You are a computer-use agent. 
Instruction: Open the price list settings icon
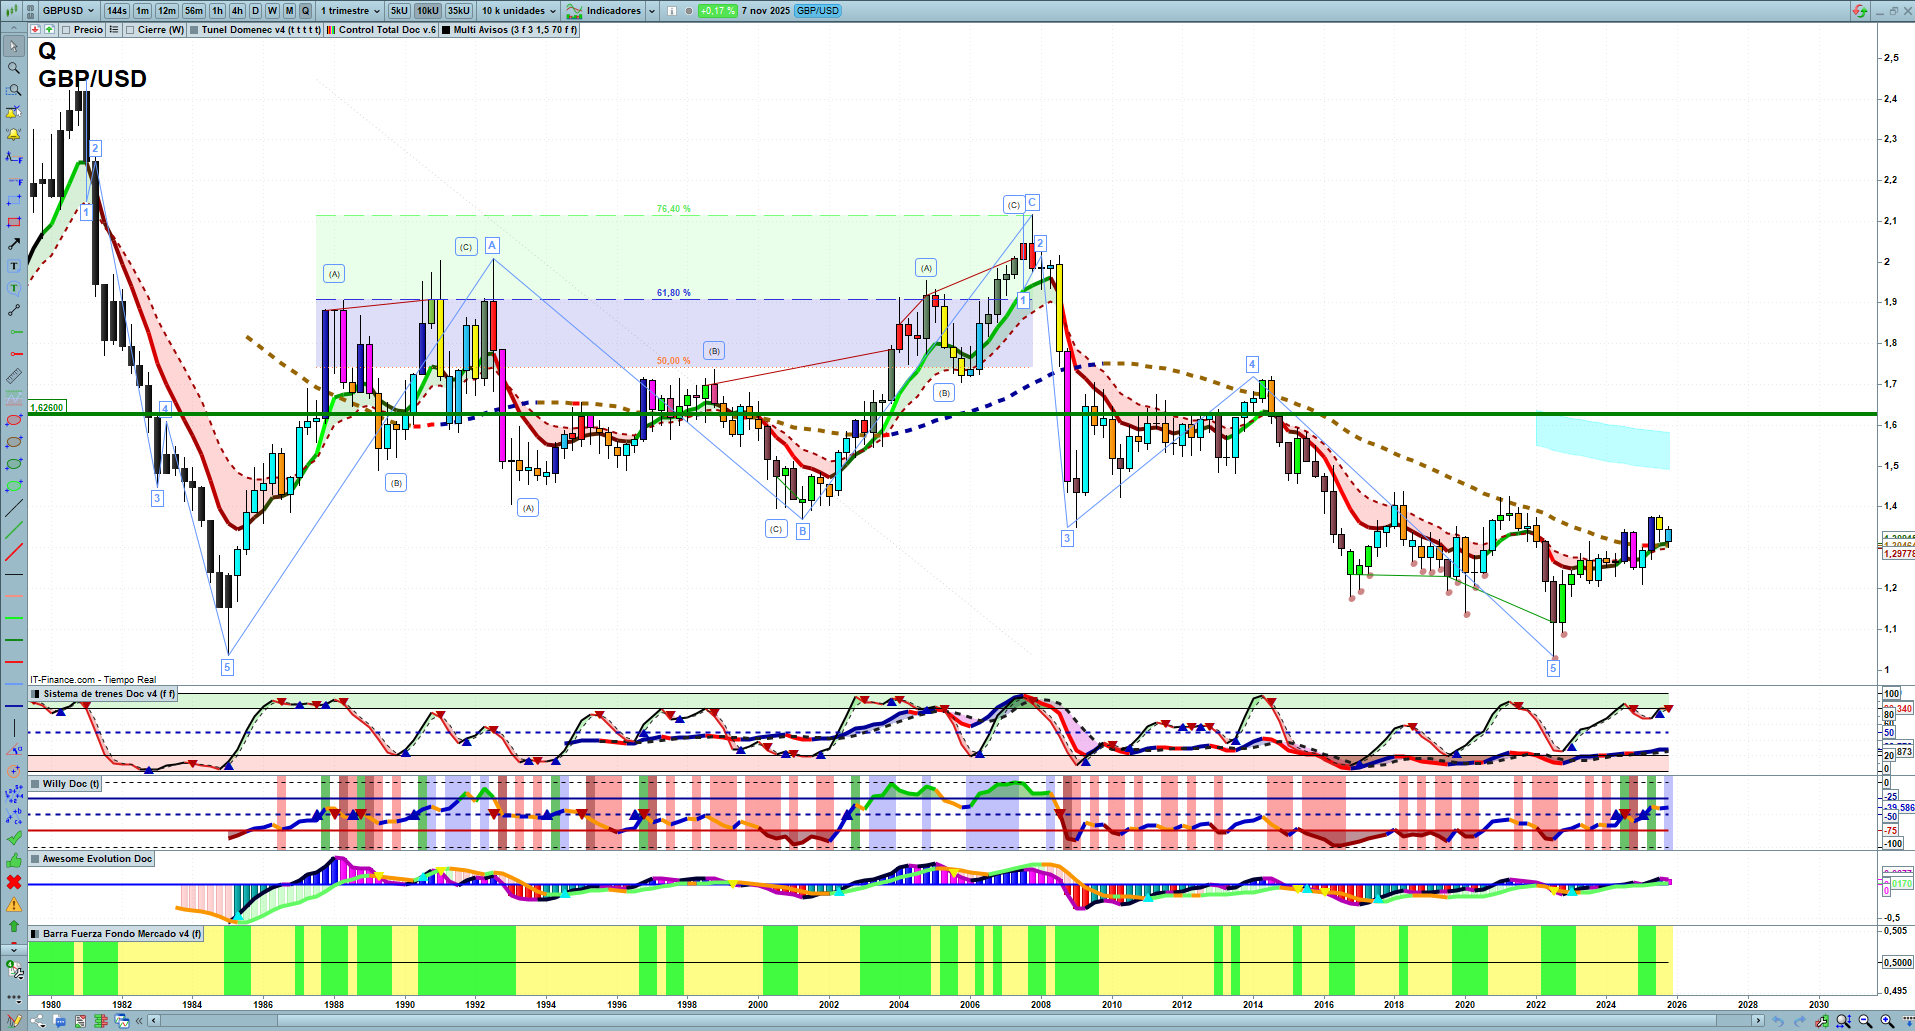pos(114,30)
